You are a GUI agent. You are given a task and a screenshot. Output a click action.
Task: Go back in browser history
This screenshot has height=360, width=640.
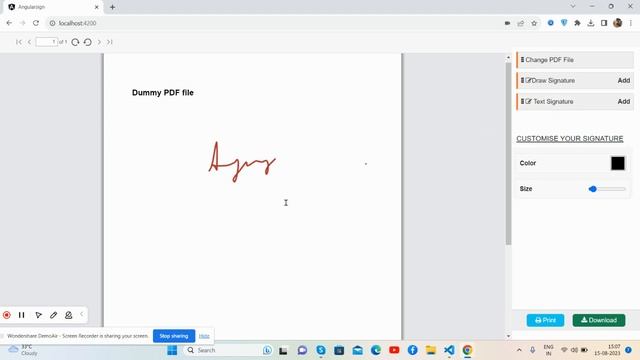pyautogui.click(x=9, y=23)
